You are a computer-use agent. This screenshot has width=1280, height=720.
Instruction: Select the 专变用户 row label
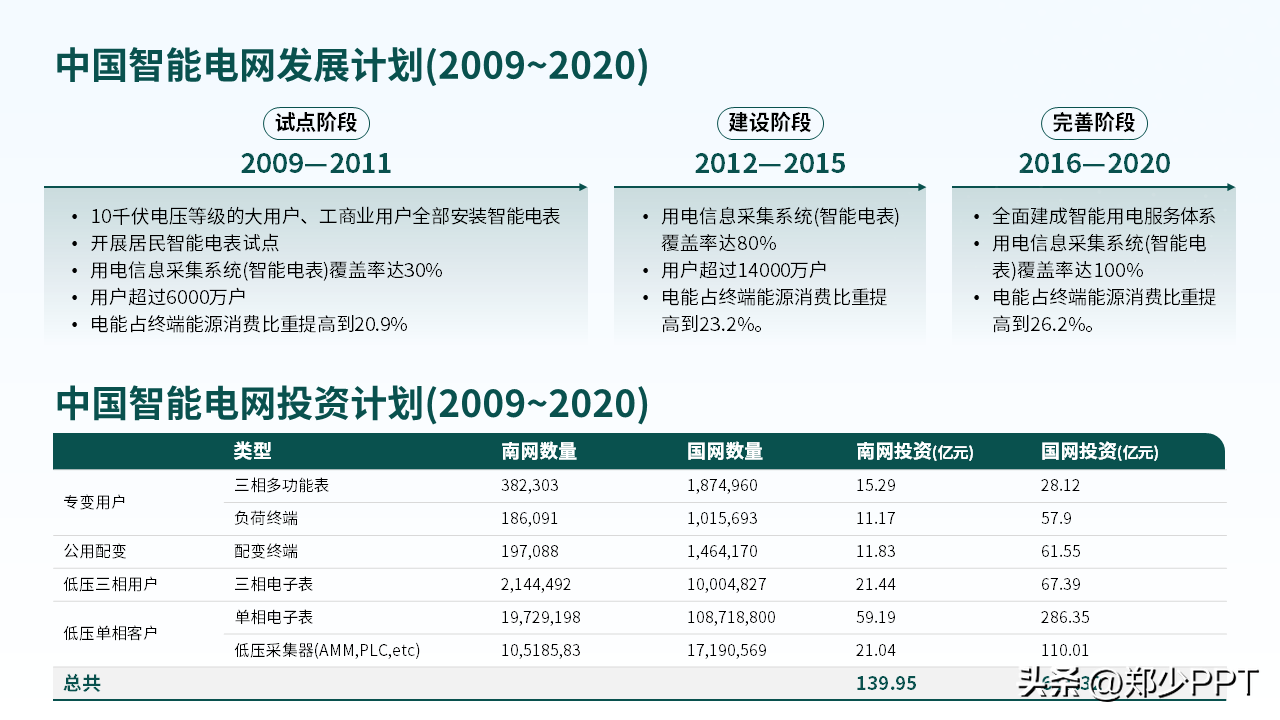[x=95, y=502]
